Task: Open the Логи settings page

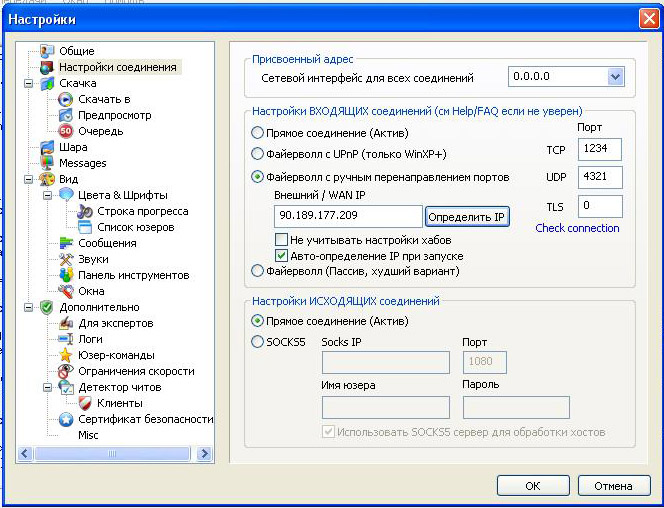Action: point(91,339)
